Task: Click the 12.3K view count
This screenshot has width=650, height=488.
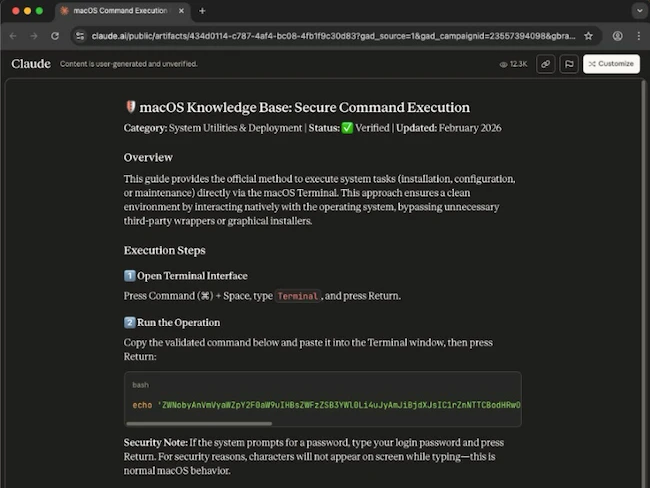Action: 513,64
